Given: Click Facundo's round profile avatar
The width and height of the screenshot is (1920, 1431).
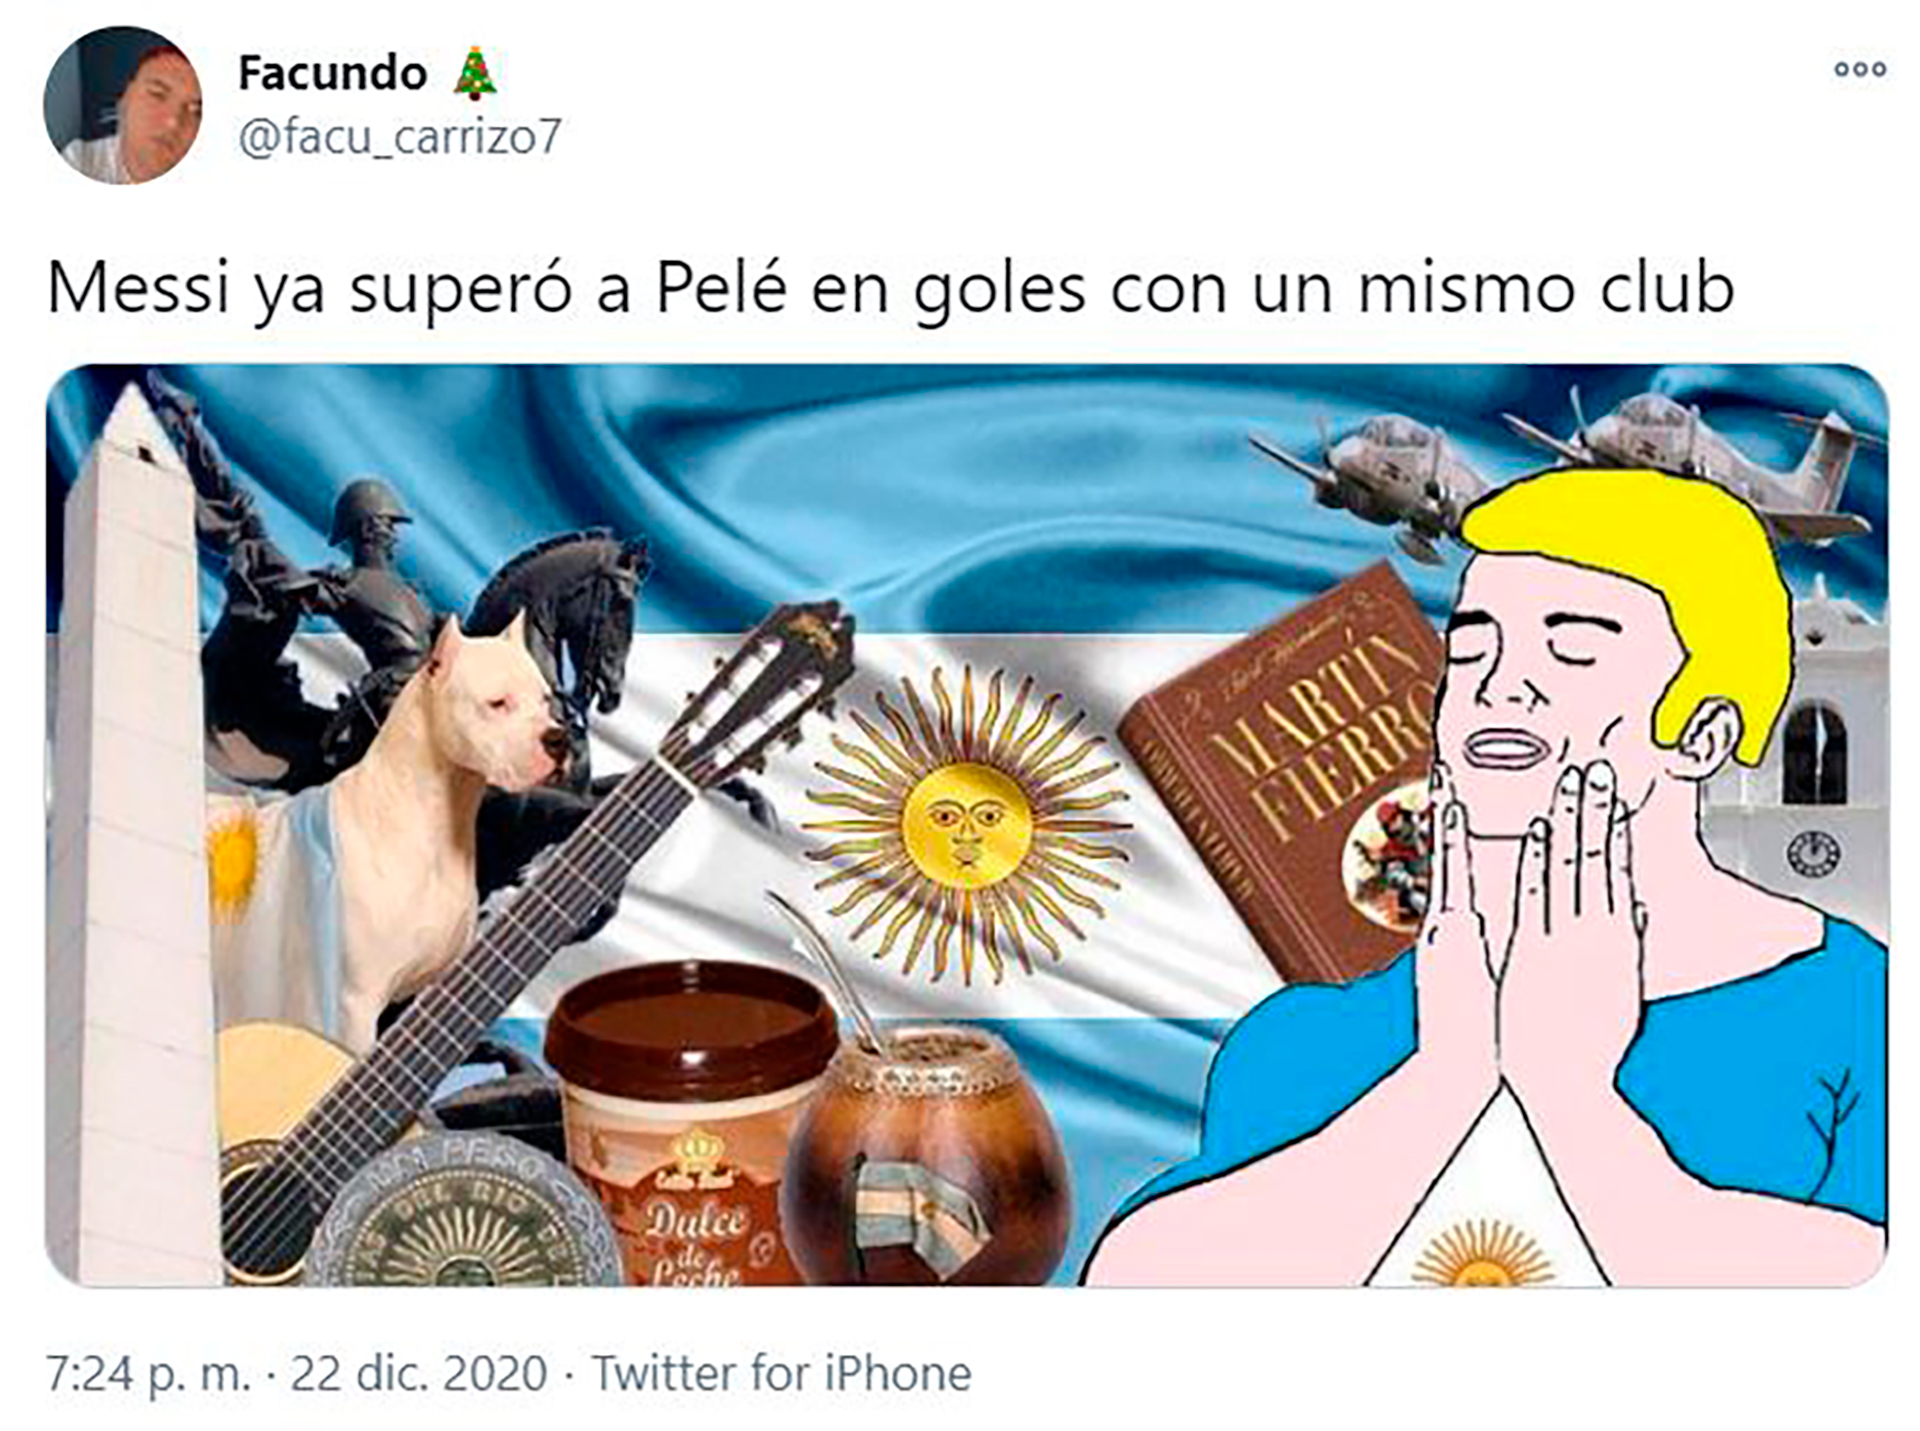Looking at the screenshot, I should tap(123, 105).
